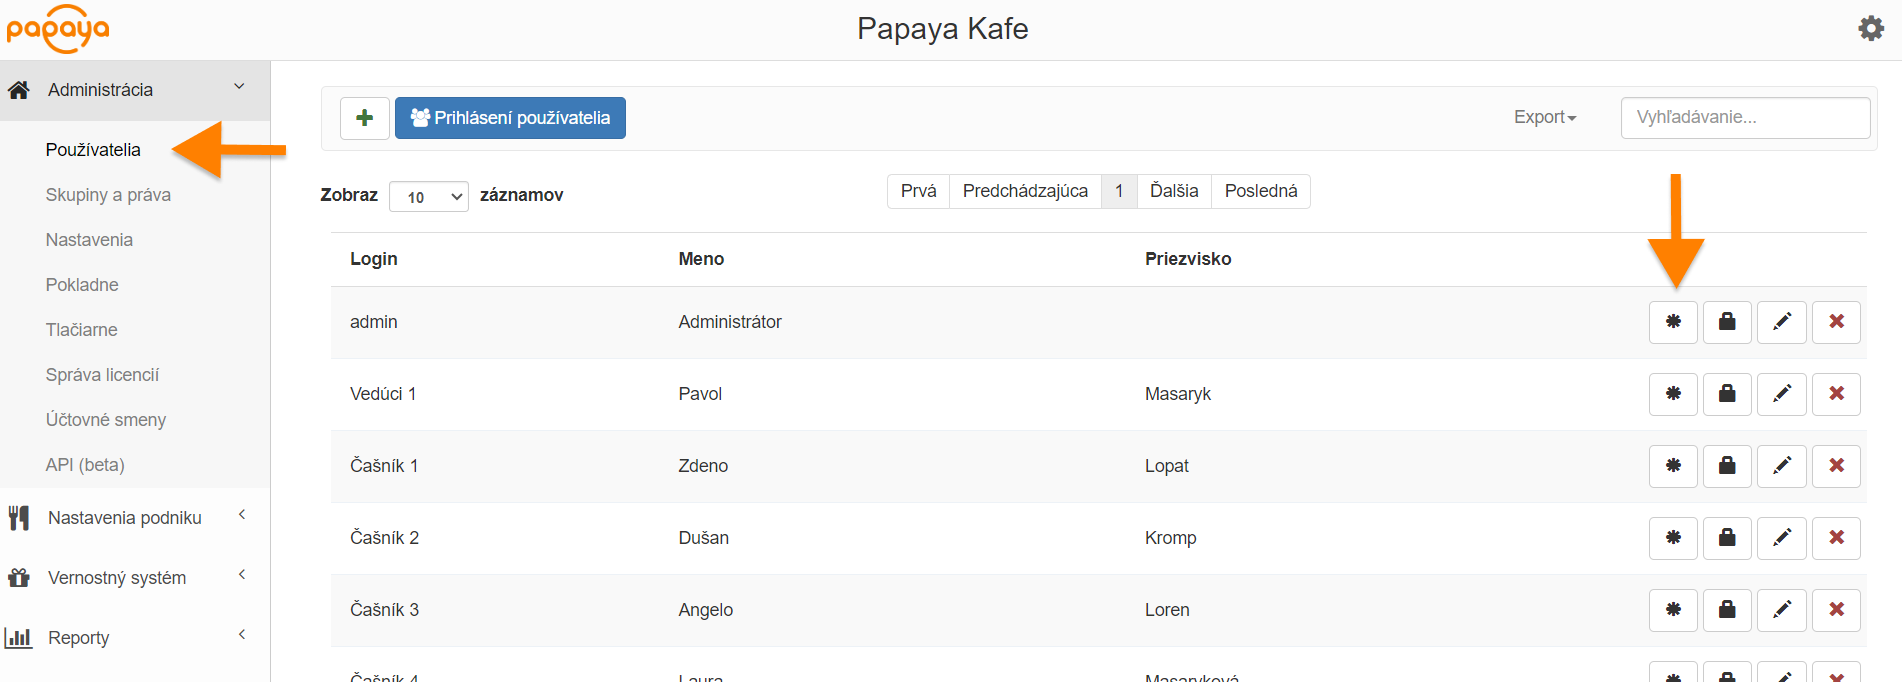This screenshot has height=682, width=1902.
Task: Delete user Čašník 2 with red X
Action: (x=1836, y=538)
